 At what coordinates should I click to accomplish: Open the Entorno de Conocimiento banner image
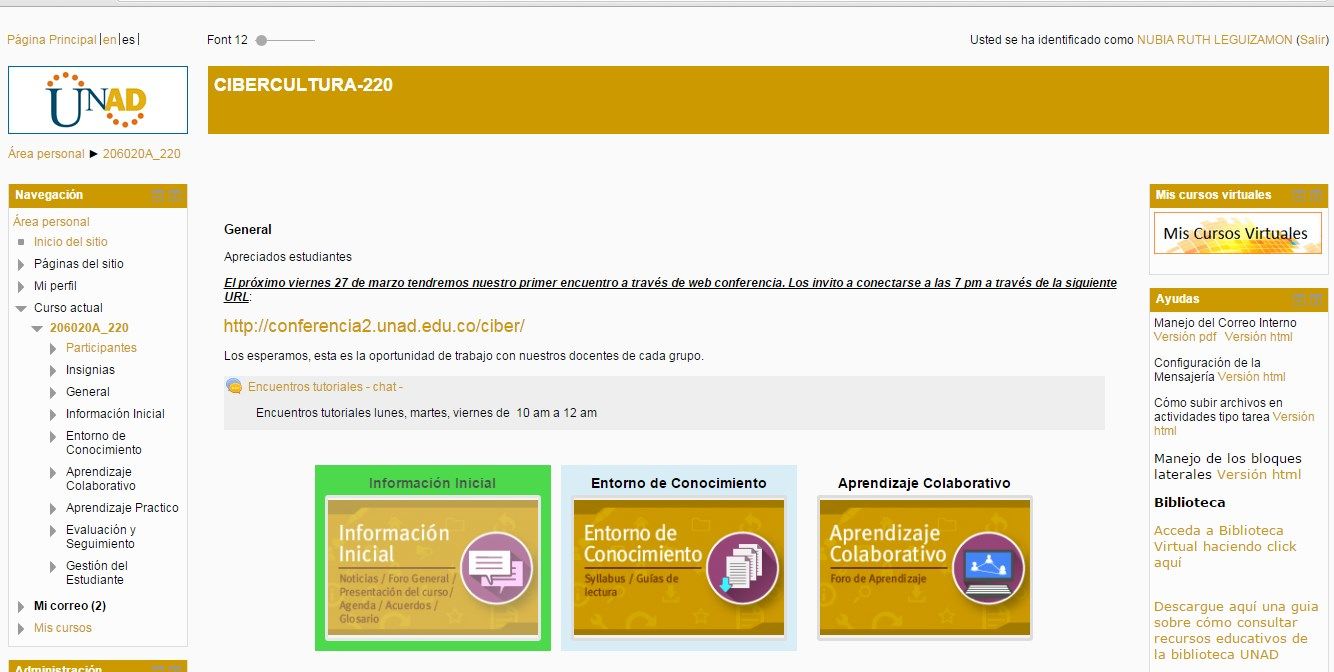pyautogui.click(x=678, y=568)
